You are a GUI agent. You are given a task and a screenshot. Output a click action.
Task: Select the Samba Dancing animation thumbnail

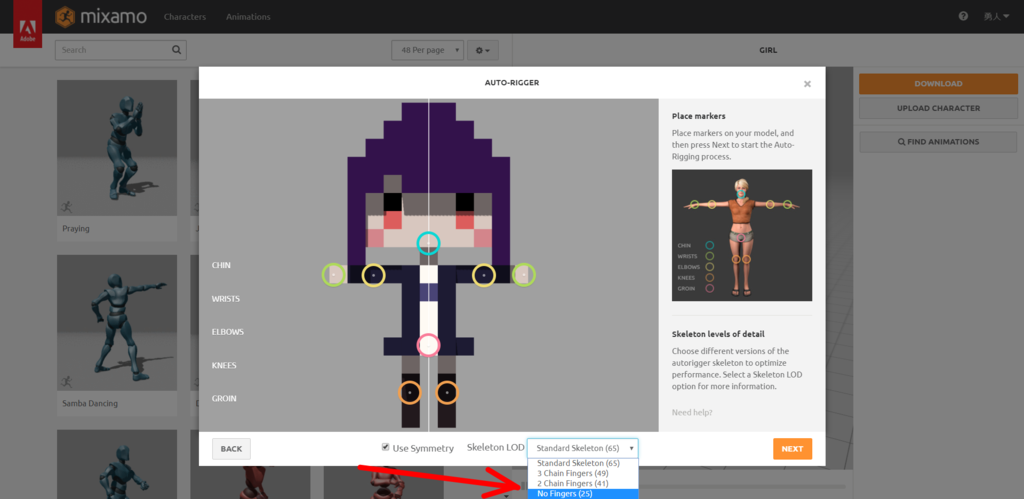point(117,323)
